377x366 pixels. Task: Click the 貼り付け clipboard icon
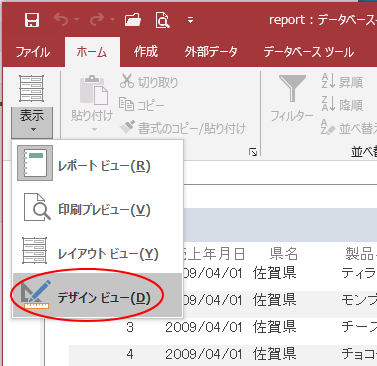[x=94, y=90]
